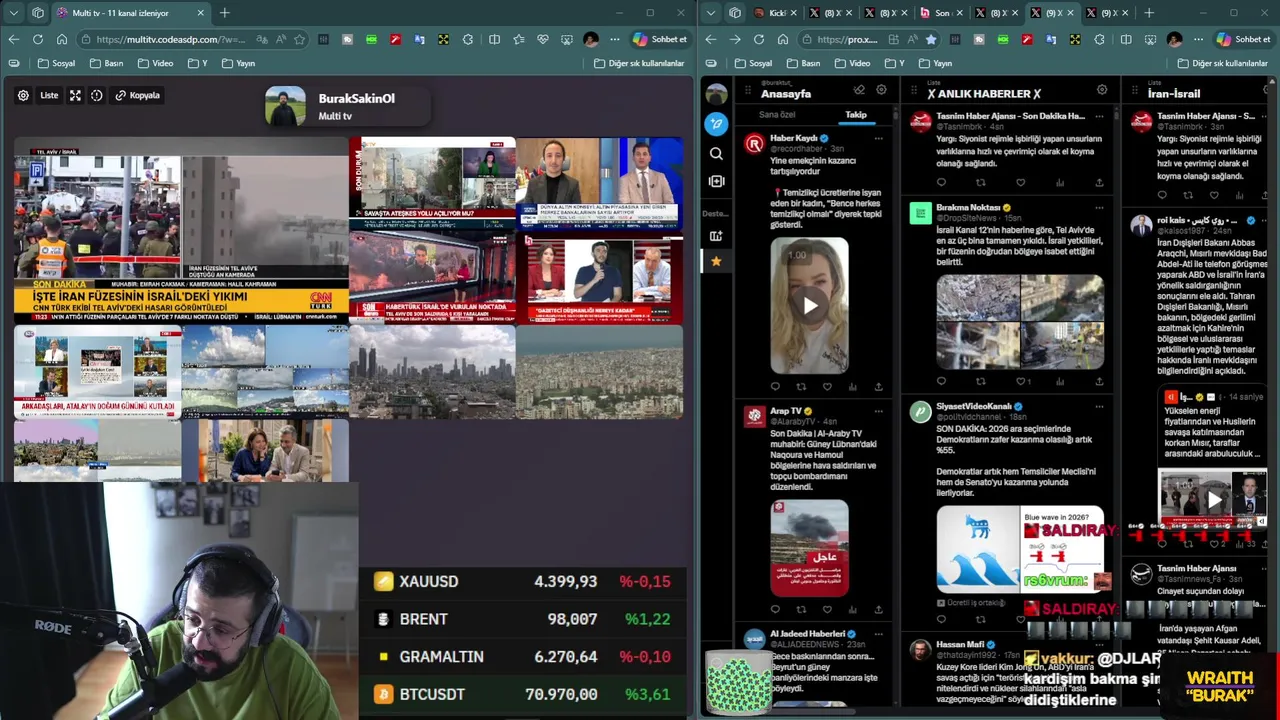Click the BTCUSDT ticker row

coord(523,693)
